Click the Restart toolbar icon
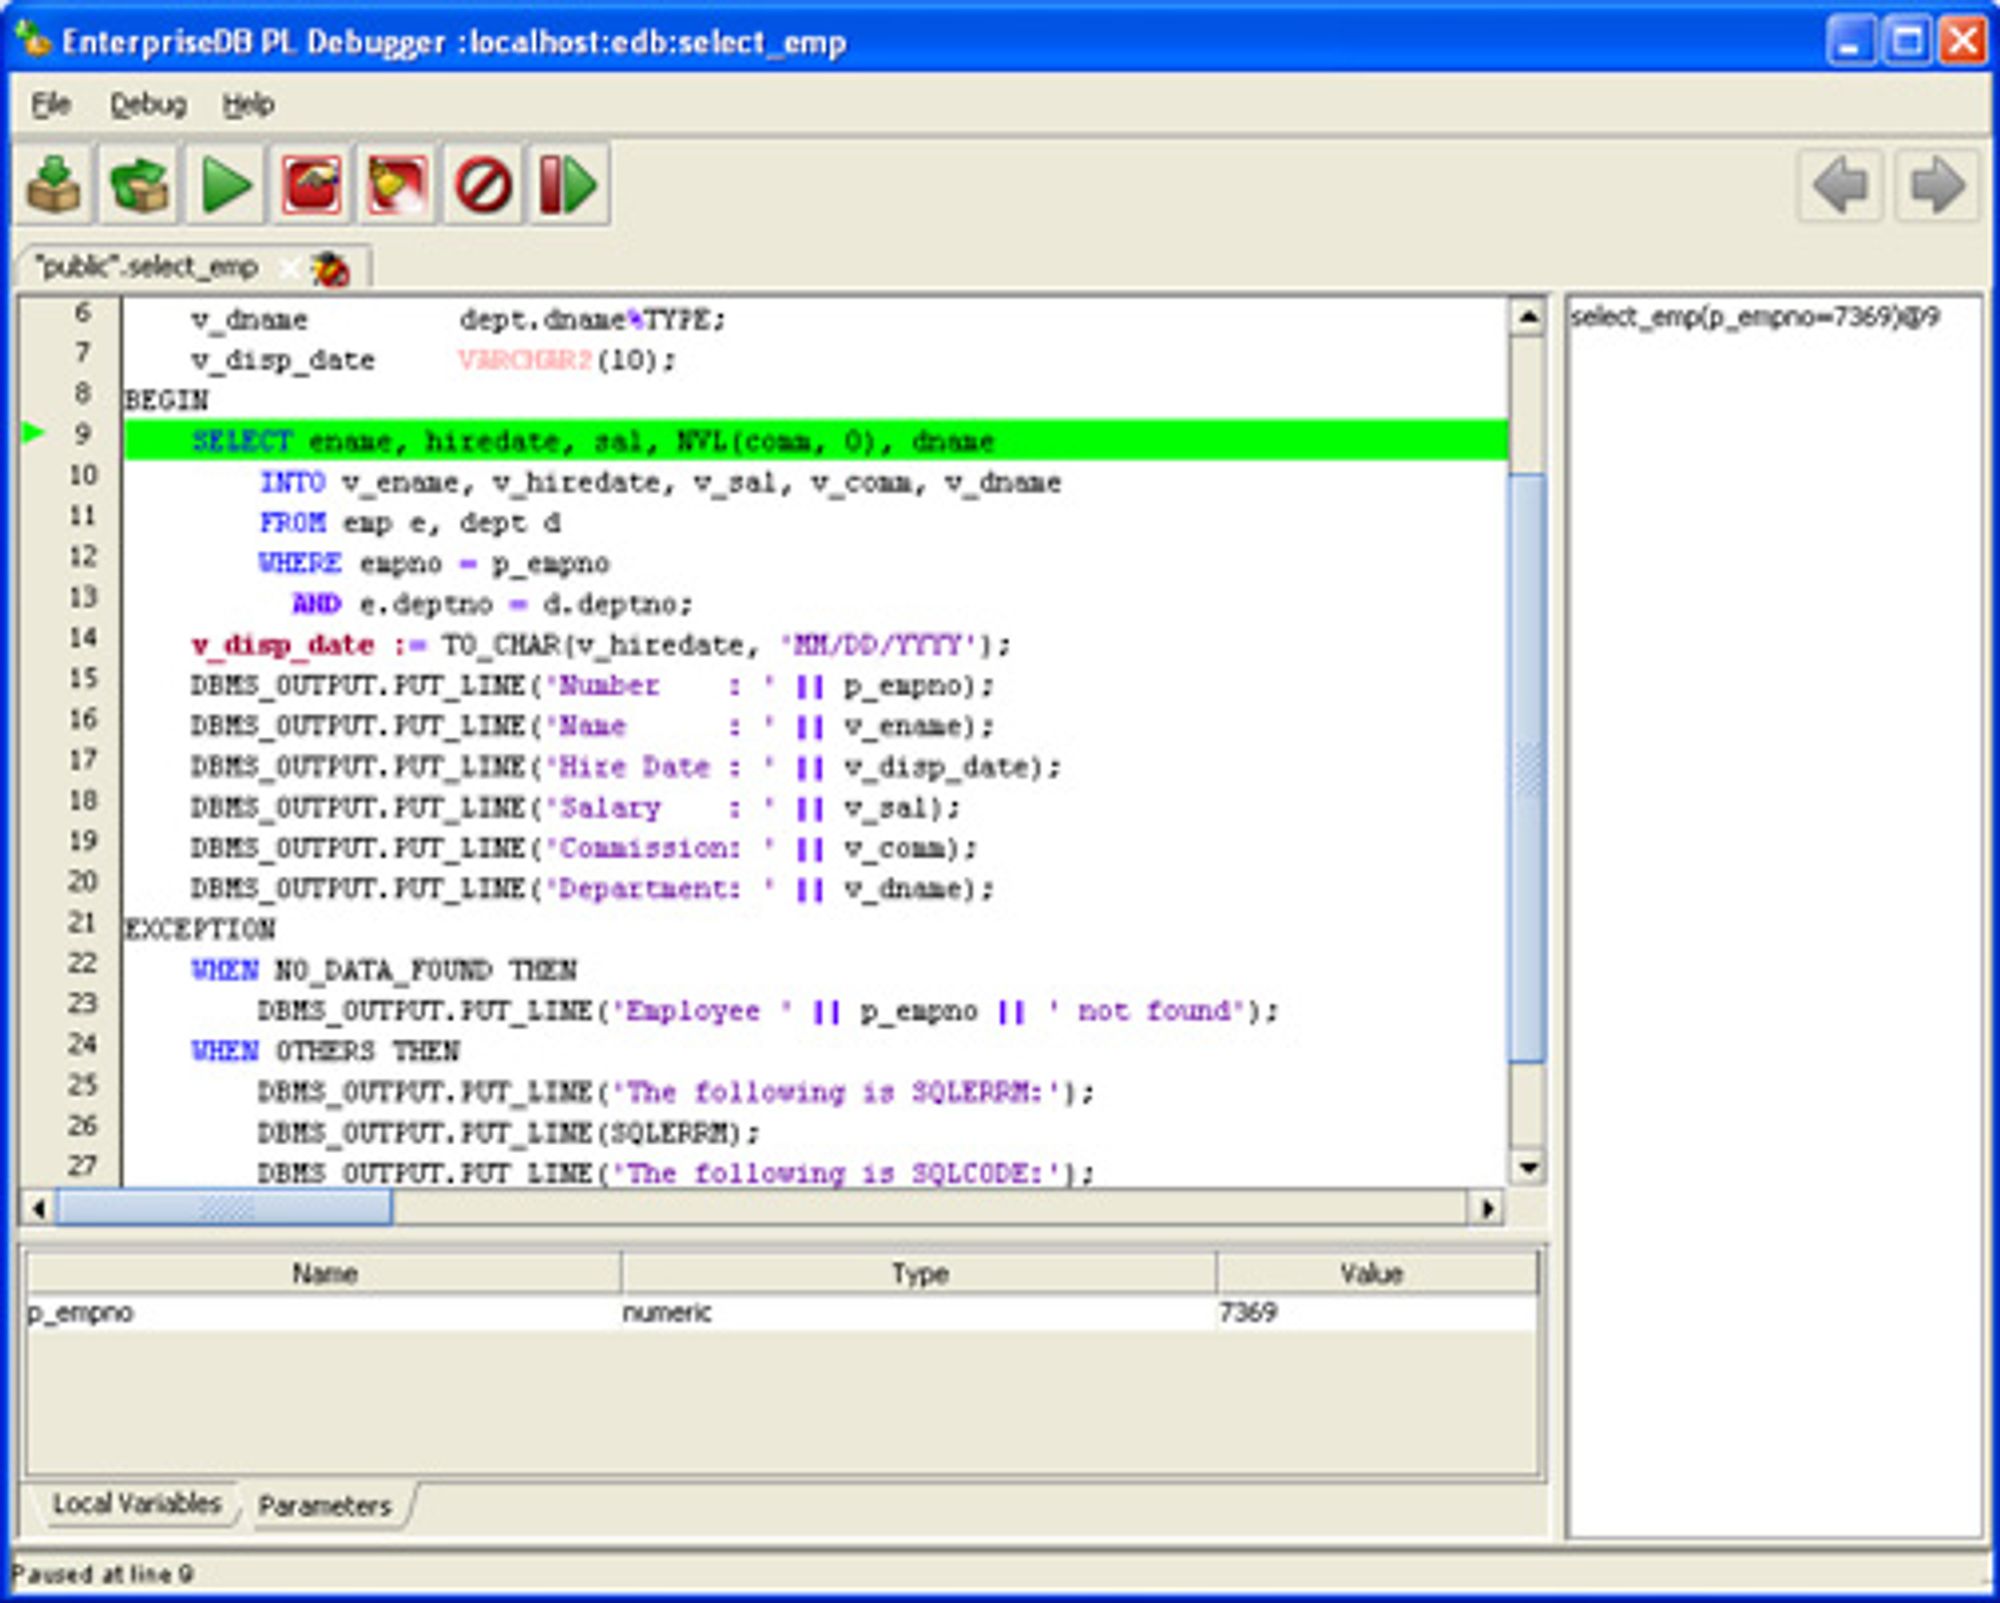The image size is (2000, 1603). pos(569,184)
